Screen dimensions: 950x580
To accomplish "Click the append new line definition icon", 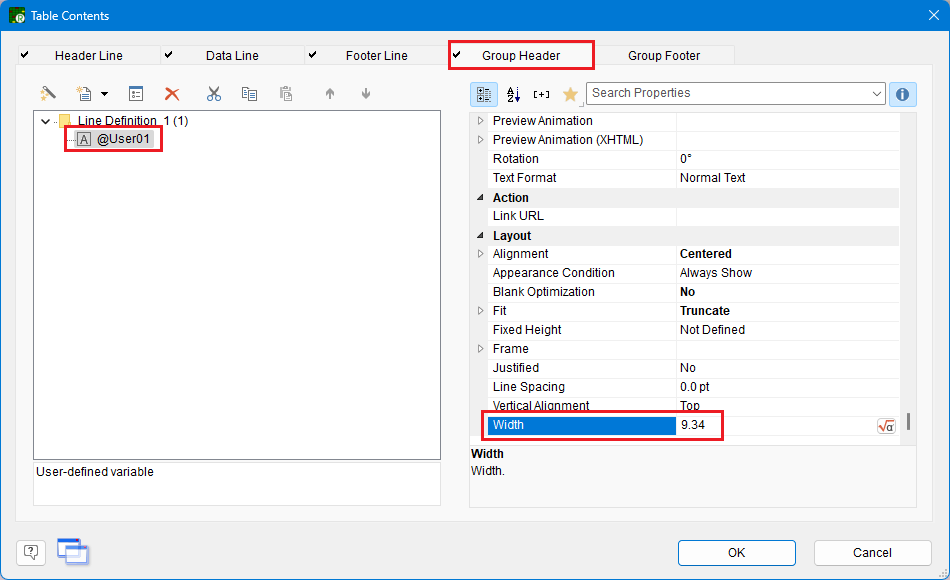I will 84,93.
